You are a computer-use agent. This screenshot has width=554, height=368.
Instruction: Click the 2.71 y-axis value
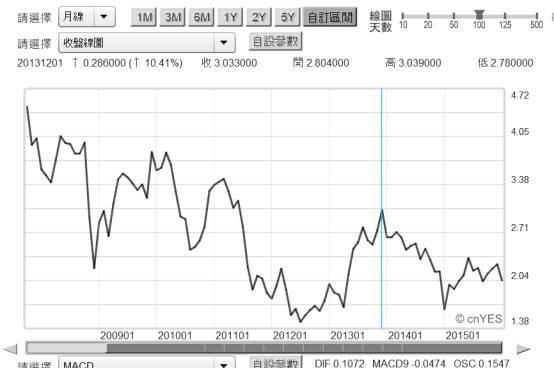click(x=520, y=228)
